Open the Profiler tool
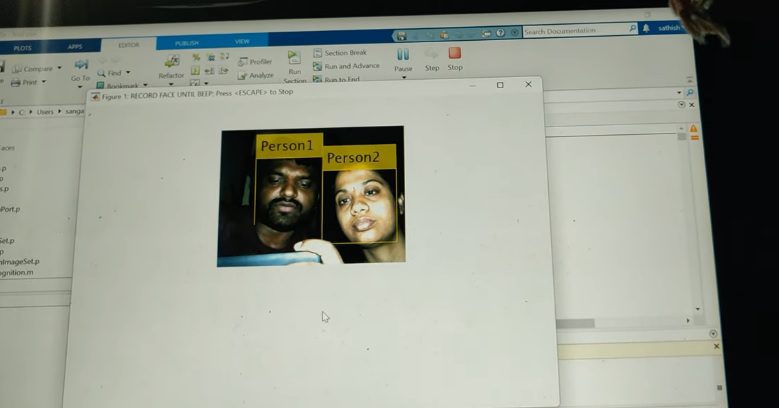 (x=255, y=62)
